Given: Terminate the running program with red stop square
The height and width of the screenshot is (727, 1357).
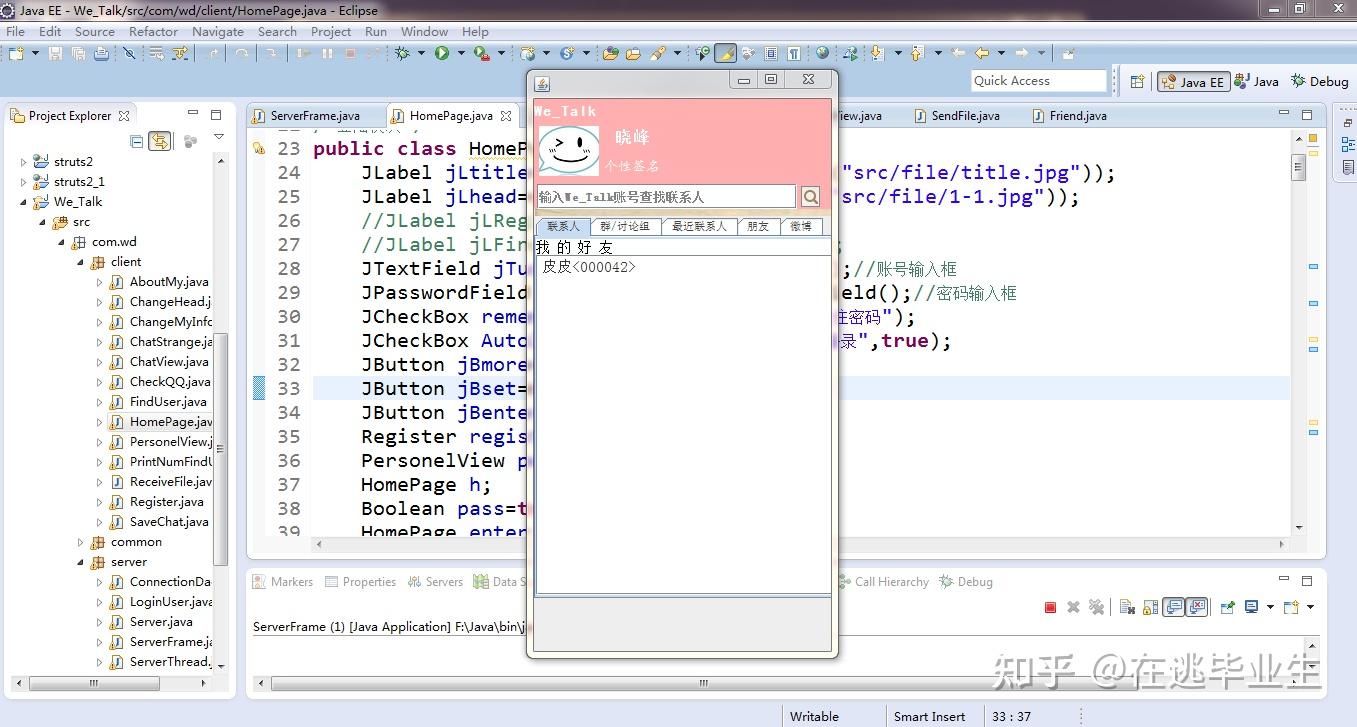Looking at the screenshot, I should (x=1050, y=607).
